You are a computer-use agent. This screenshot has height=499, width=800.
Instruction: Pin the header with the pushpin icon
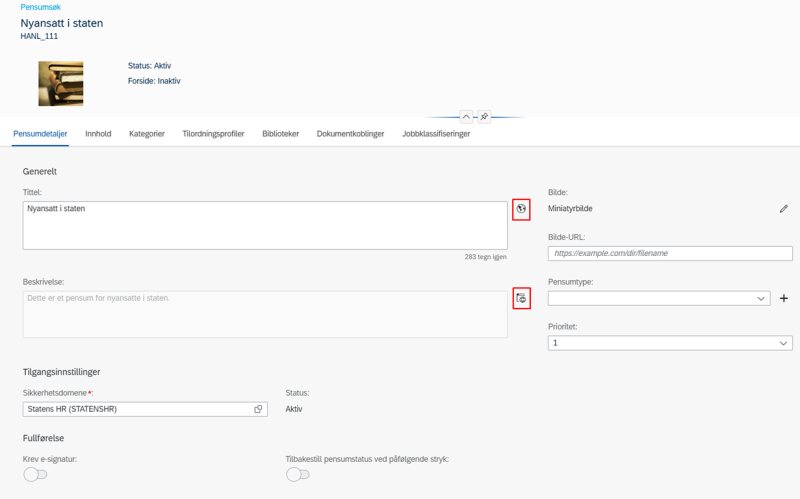point(484,116)
